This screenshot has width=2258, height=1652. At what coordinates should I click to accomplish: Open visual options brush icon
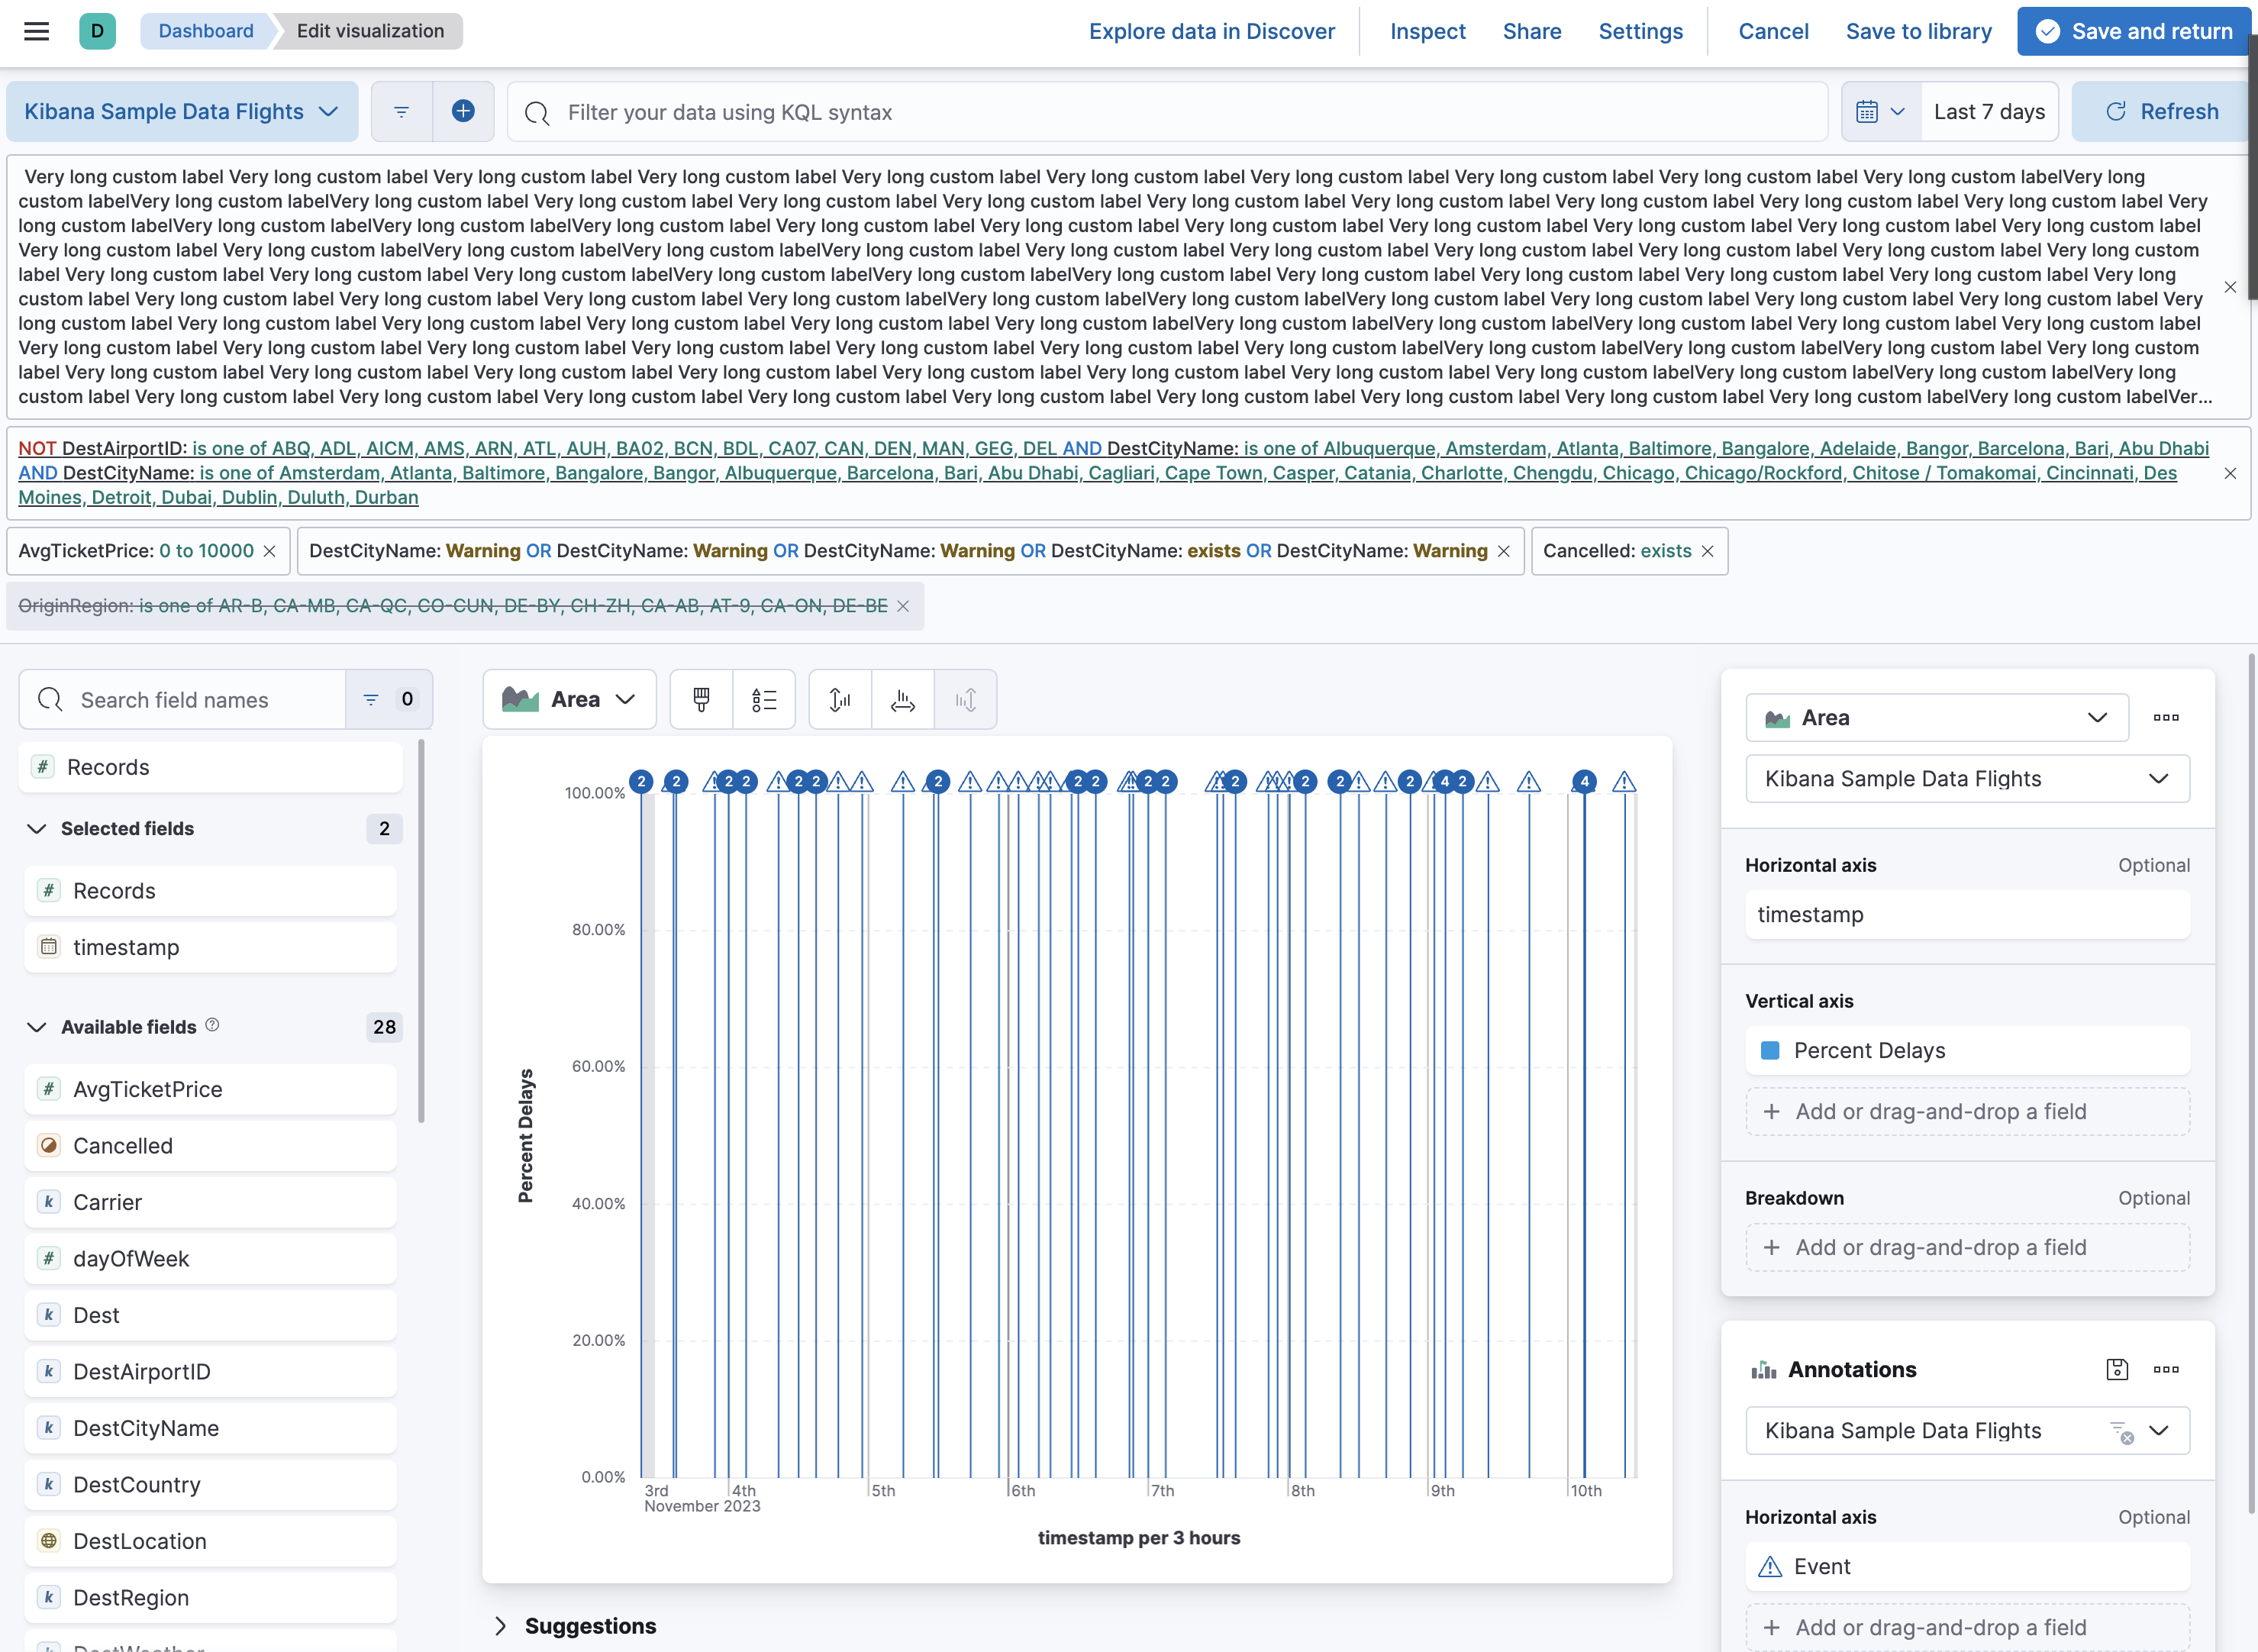coord(701,699)
